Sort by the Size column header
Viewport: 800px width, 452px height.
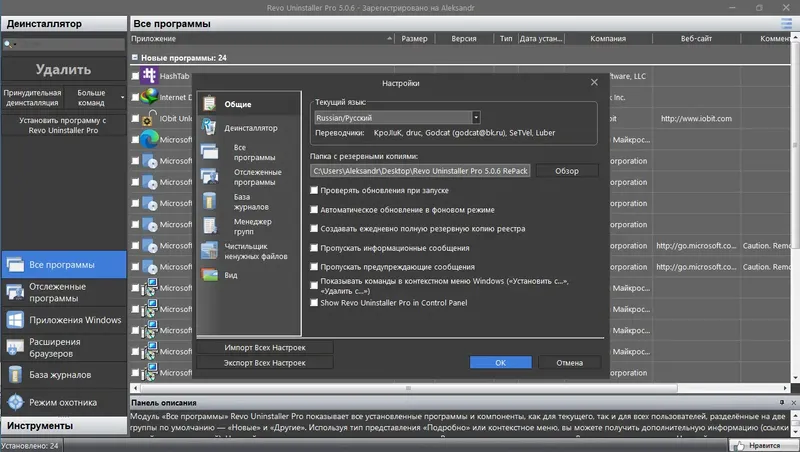414,38
